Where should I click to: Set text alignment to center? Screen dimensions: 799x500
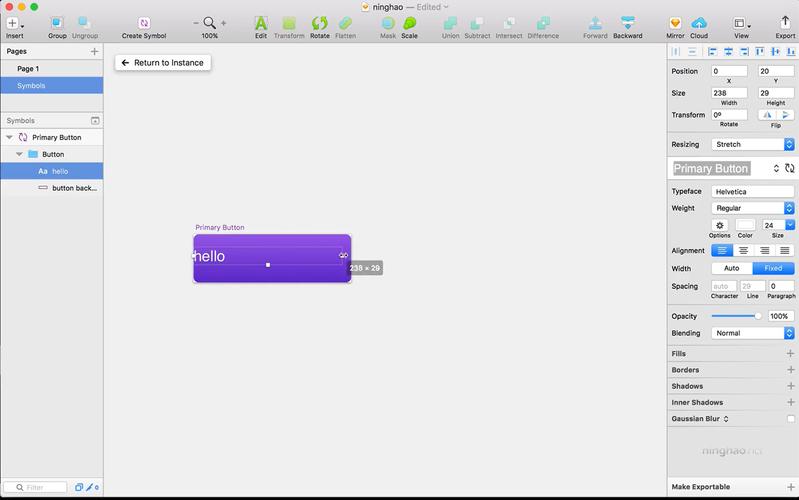[743, 251]
